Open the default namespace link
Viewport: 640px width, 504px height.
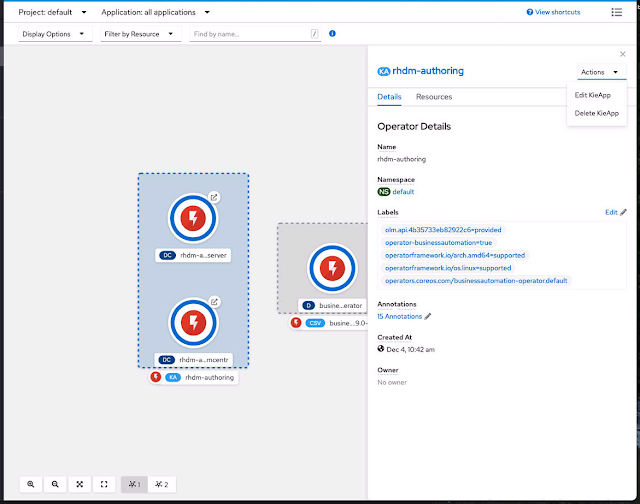(403, 192)
